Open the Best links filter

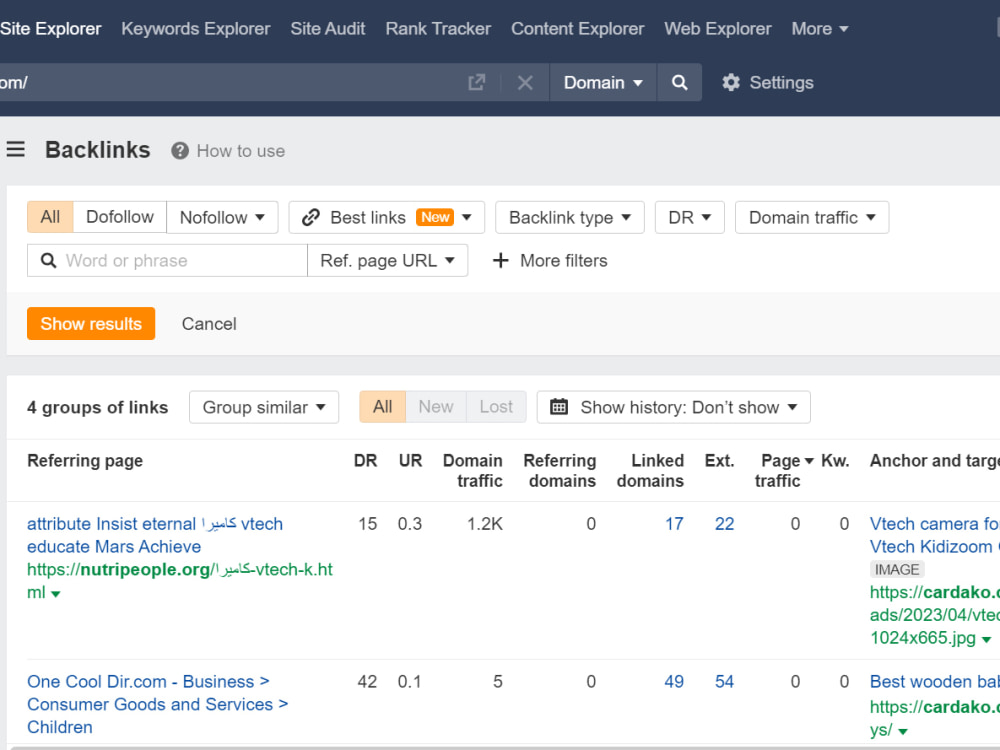(386, 217)
